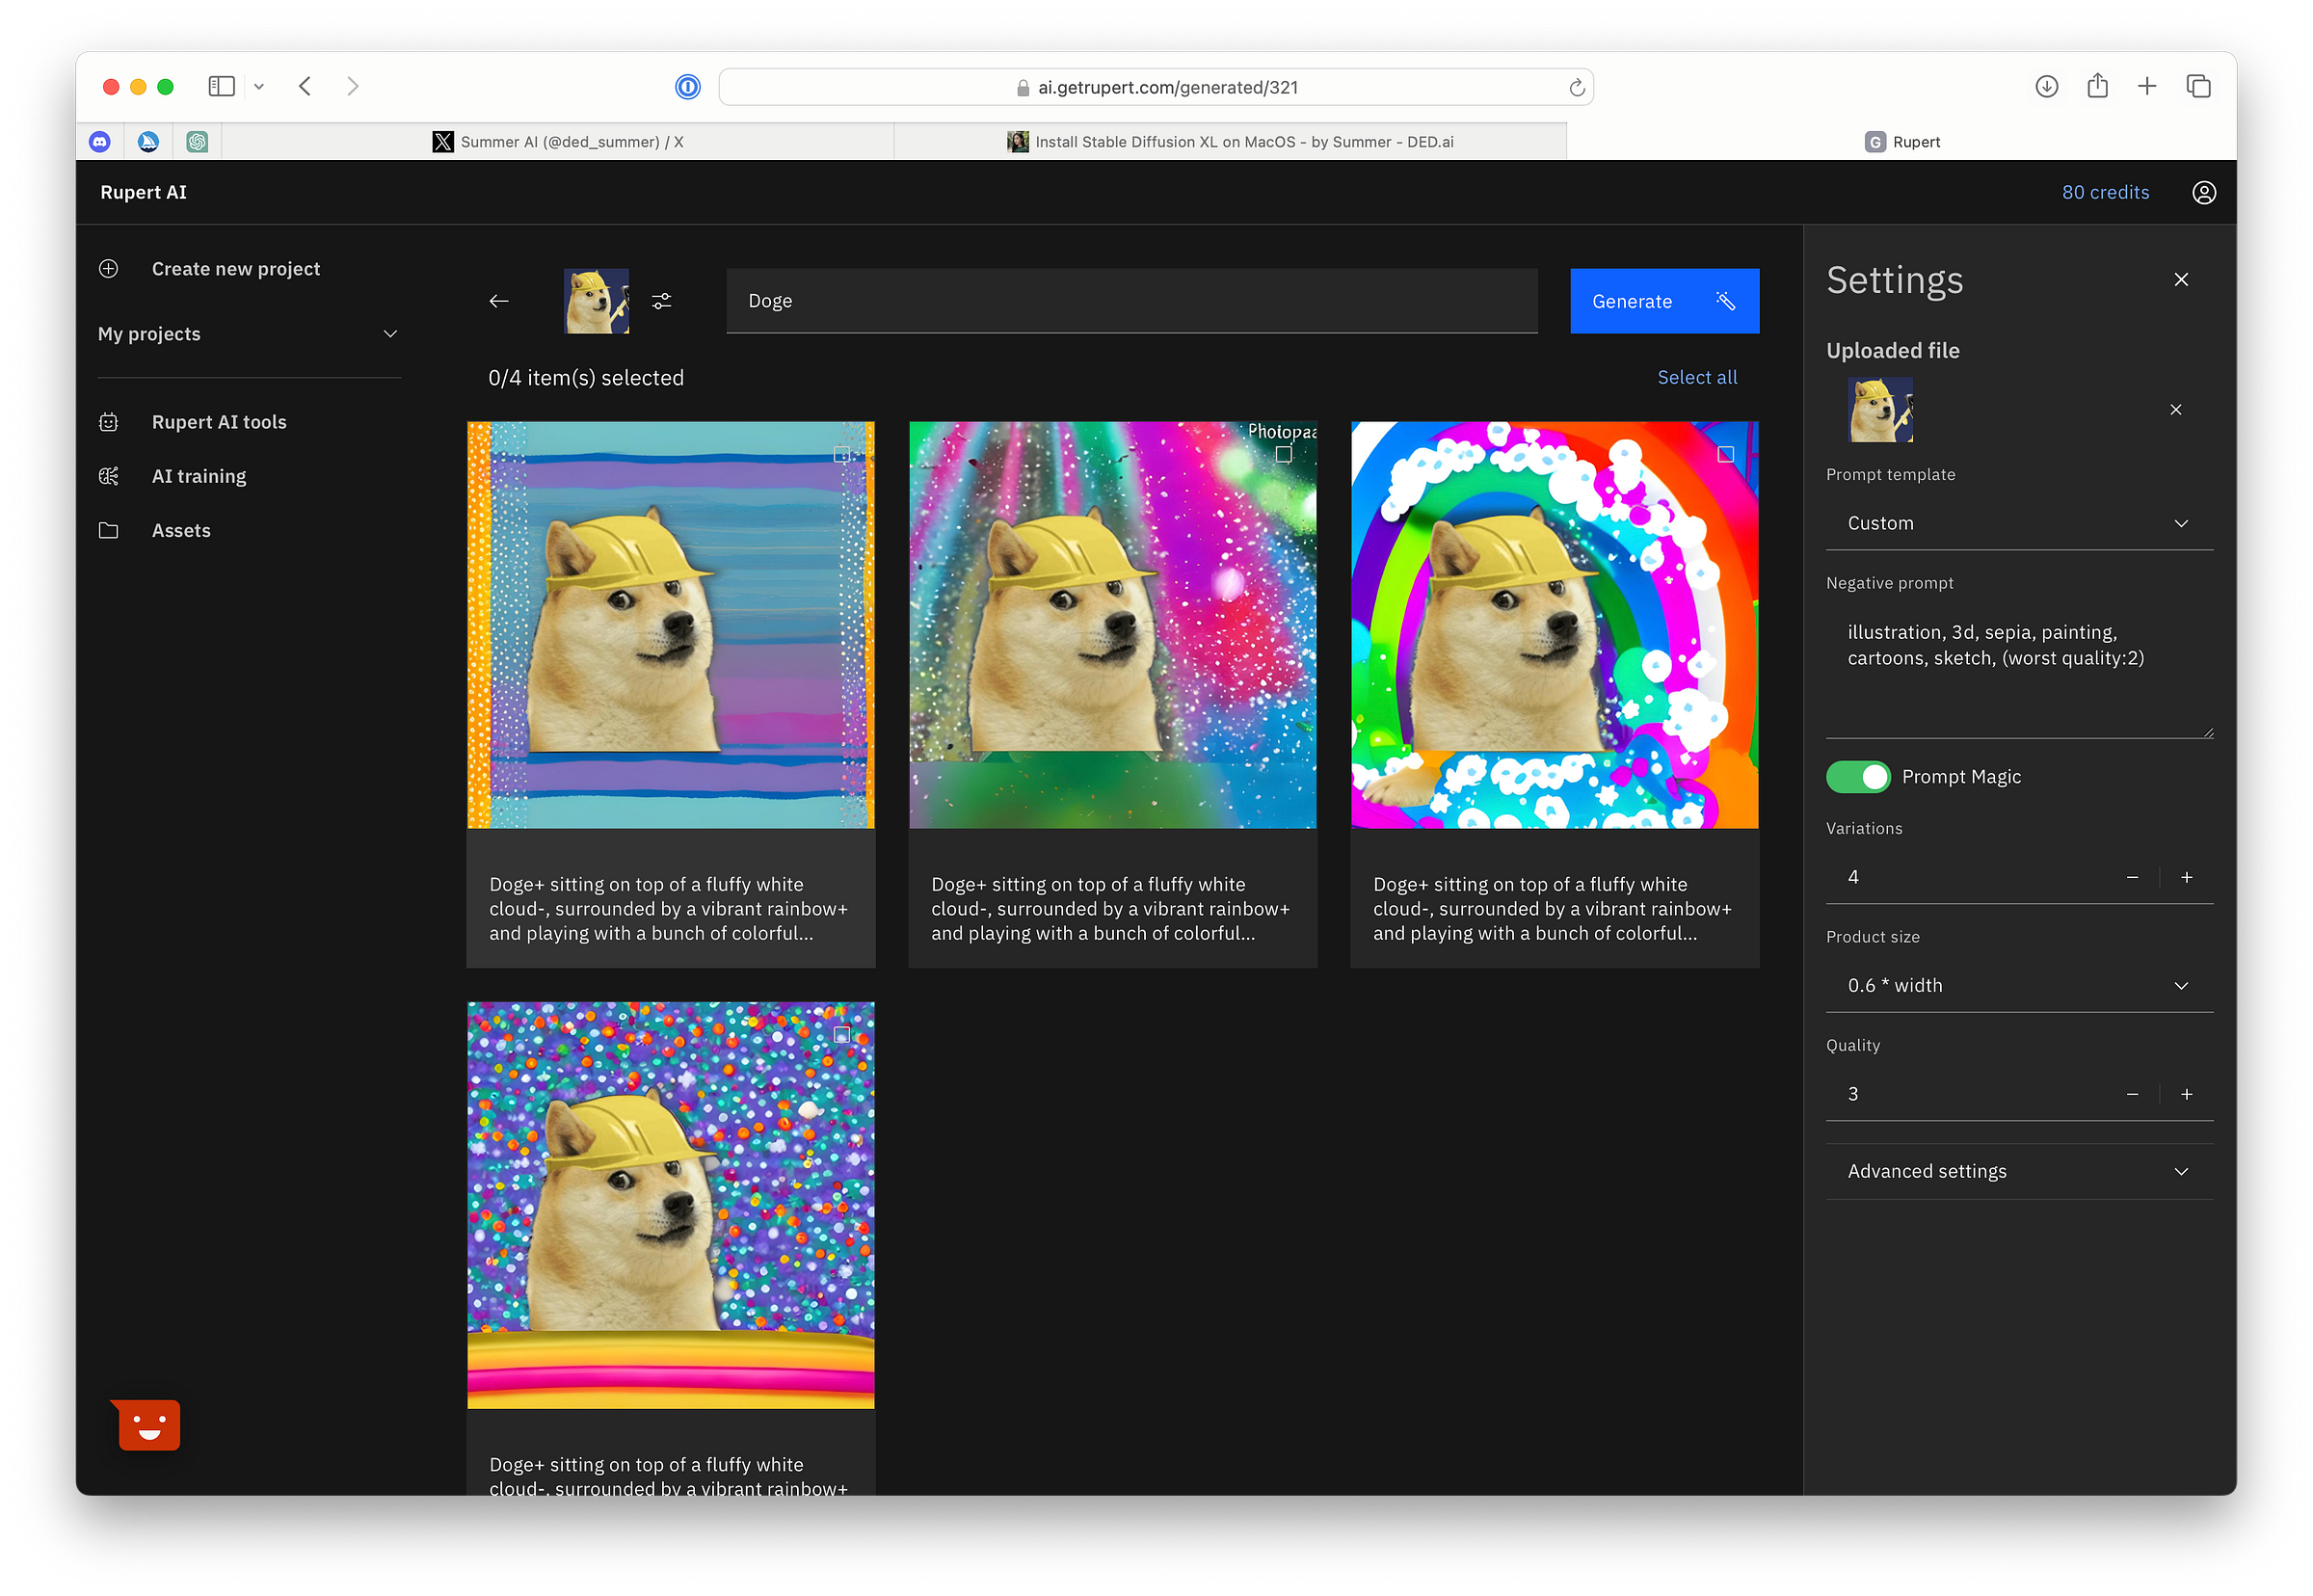Open Assets from the sidebar
This screenshot has width=2313, height=1596.
[x=181, y=530]
